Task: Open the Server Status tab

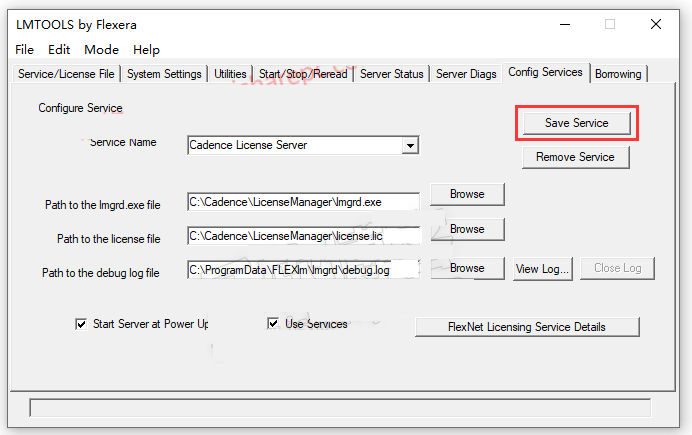Action: (391, 74)
